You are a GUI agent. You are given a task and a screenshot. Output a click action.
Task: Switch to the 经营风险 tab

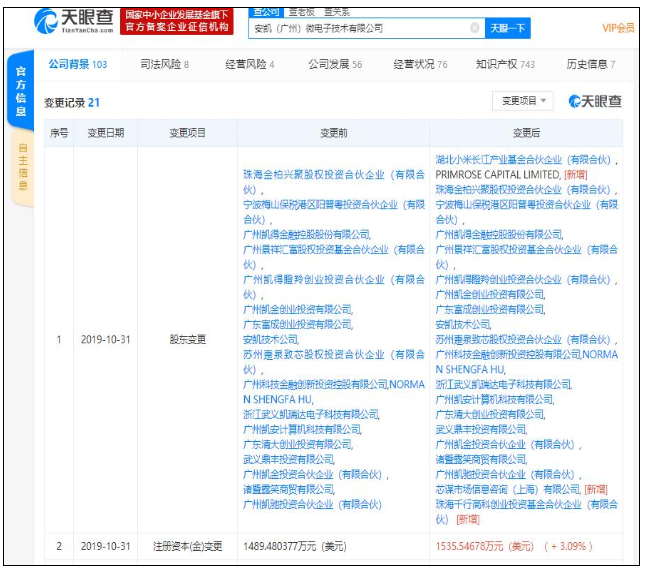250,65
